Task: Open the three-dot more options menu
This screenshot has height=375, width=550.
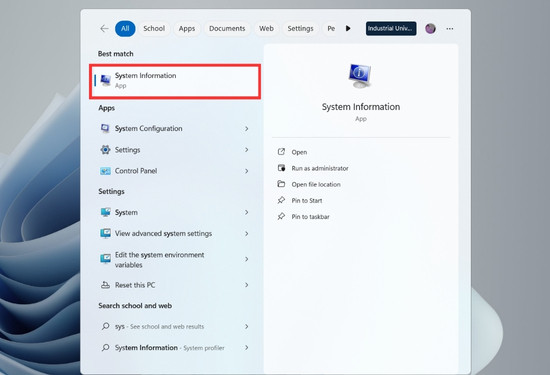Action: tap(450, 28)
